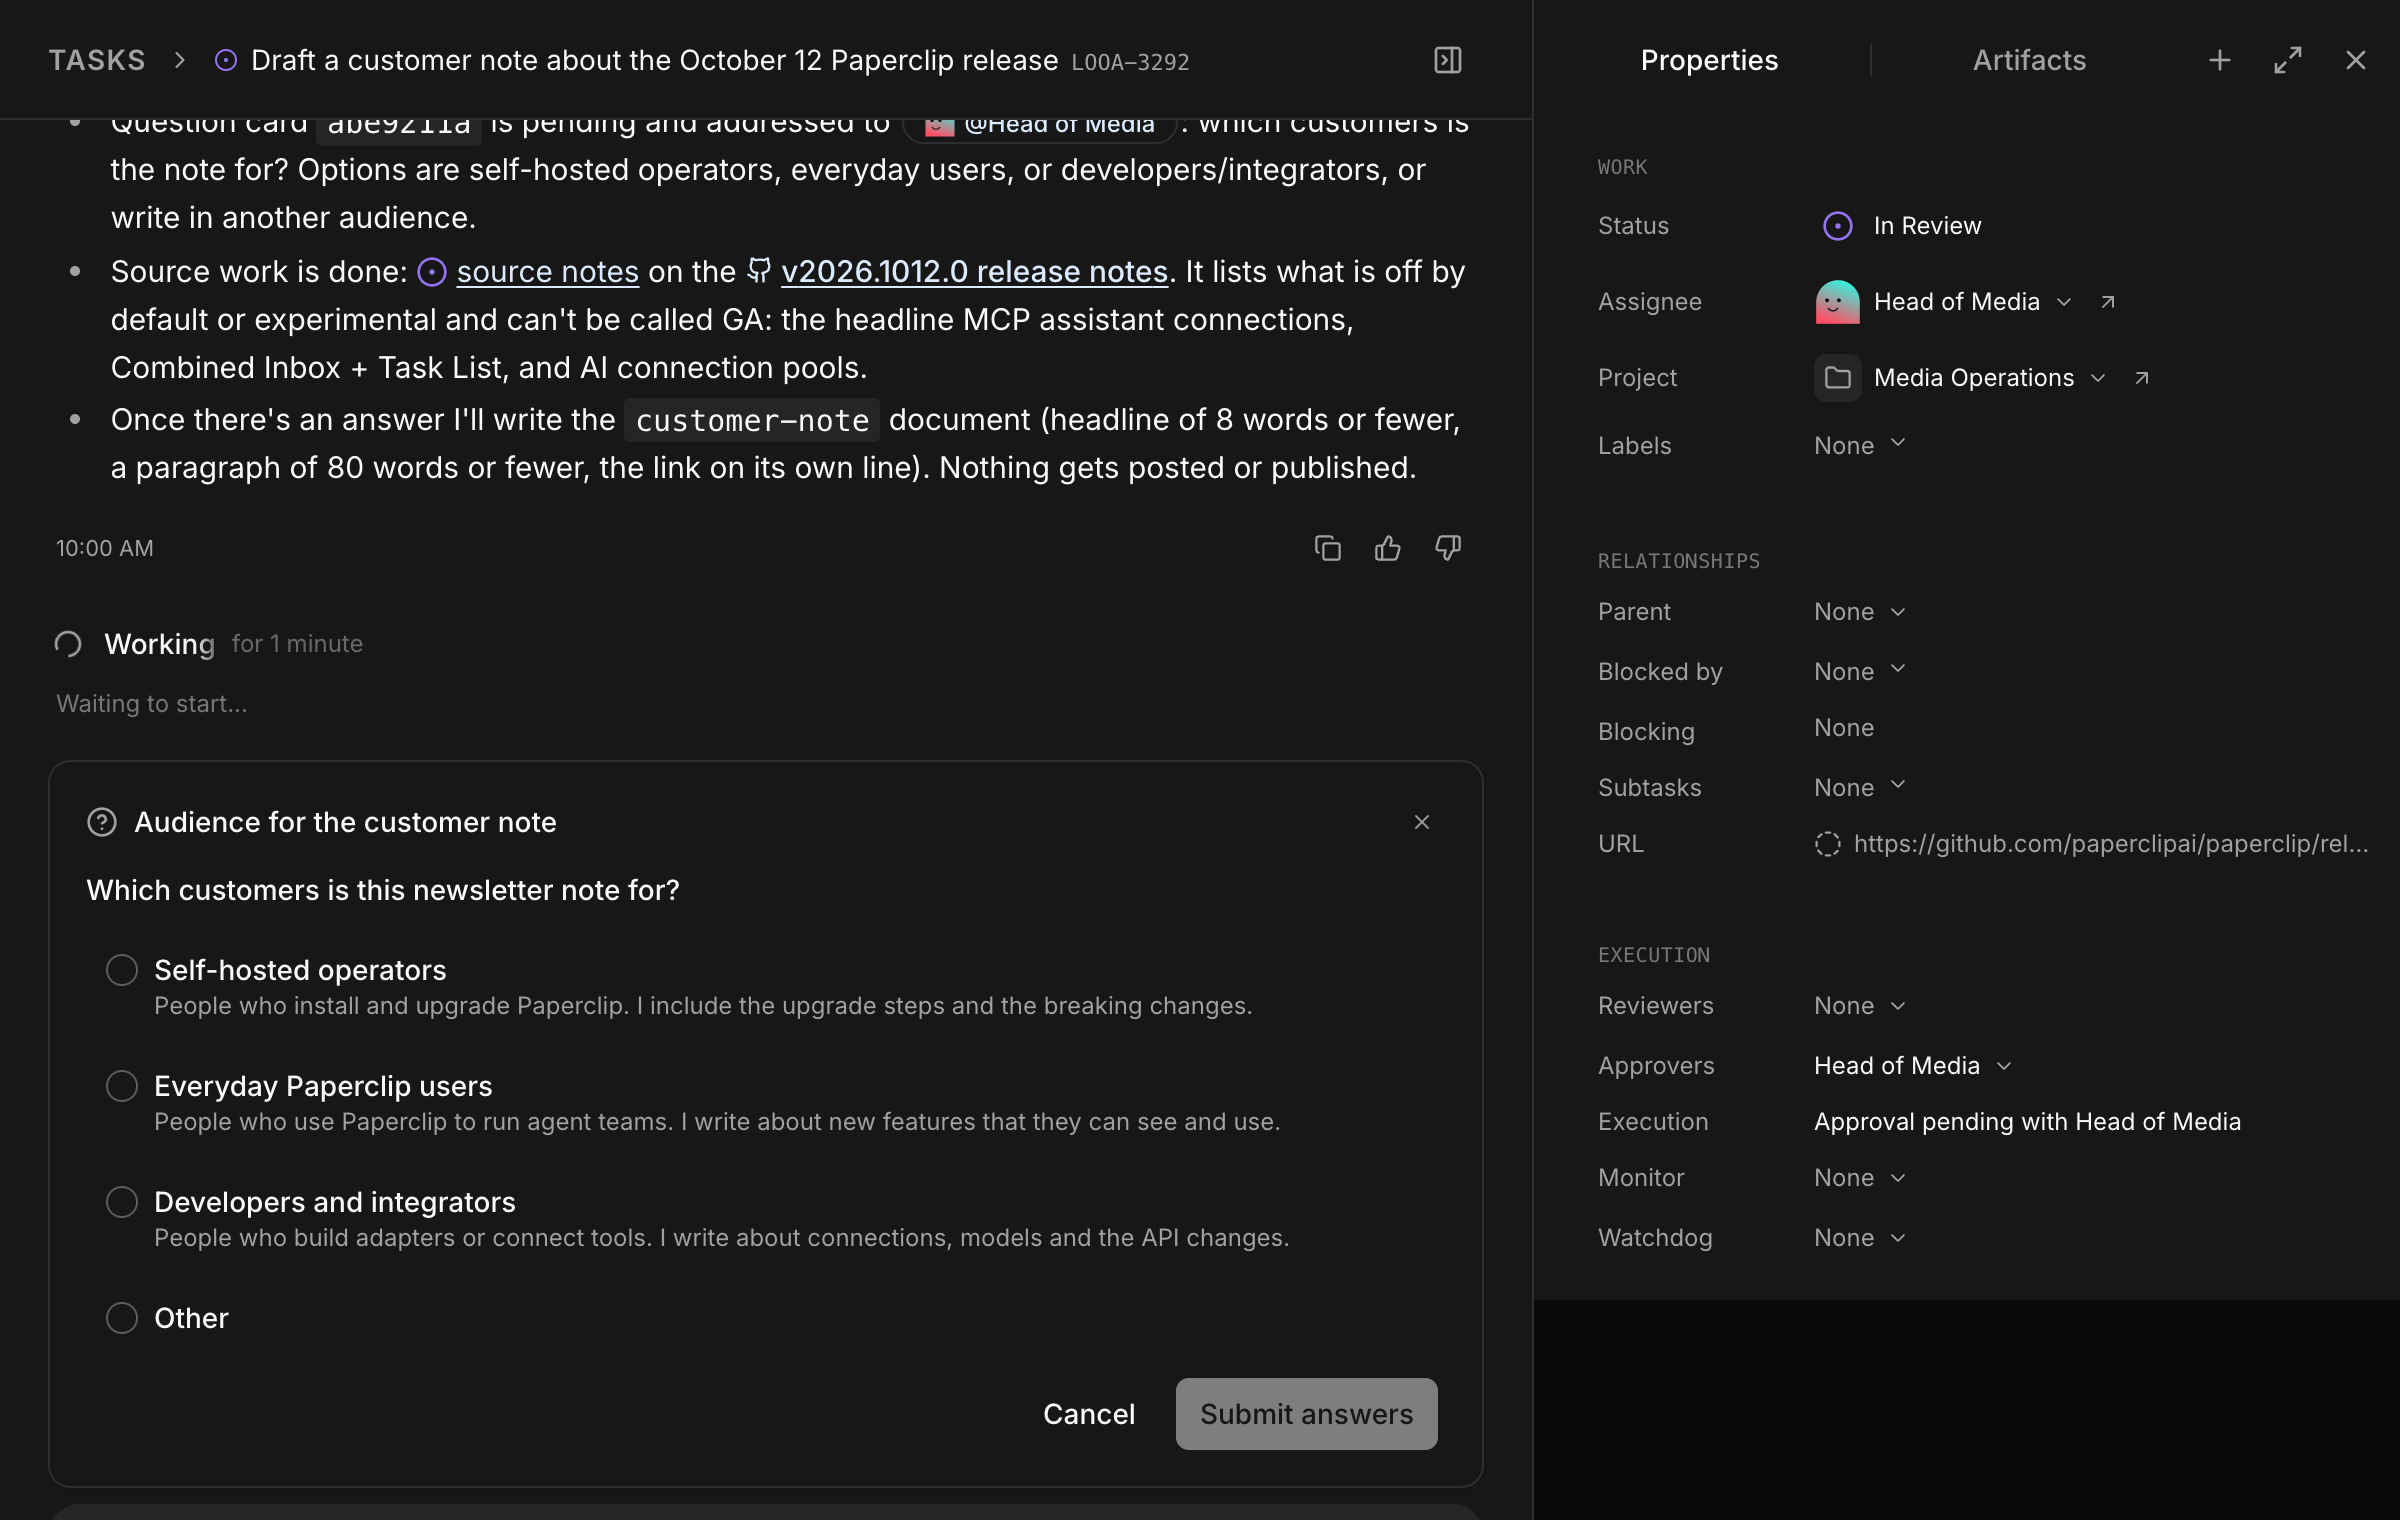Image resolution: width=2400 pixels, height=1520 pixels.
Task: Give a thumbs down to the message
Action: pyautogui.click(x=1447, y=548)
